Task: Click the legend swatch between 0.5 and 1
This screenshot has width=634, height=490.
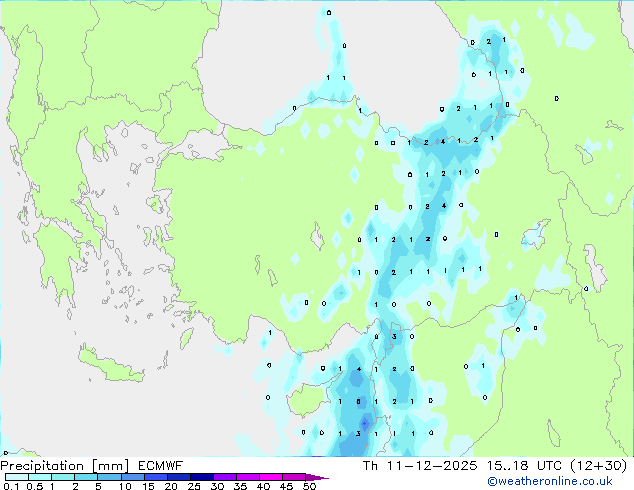Action: click(x=40, y=477)
